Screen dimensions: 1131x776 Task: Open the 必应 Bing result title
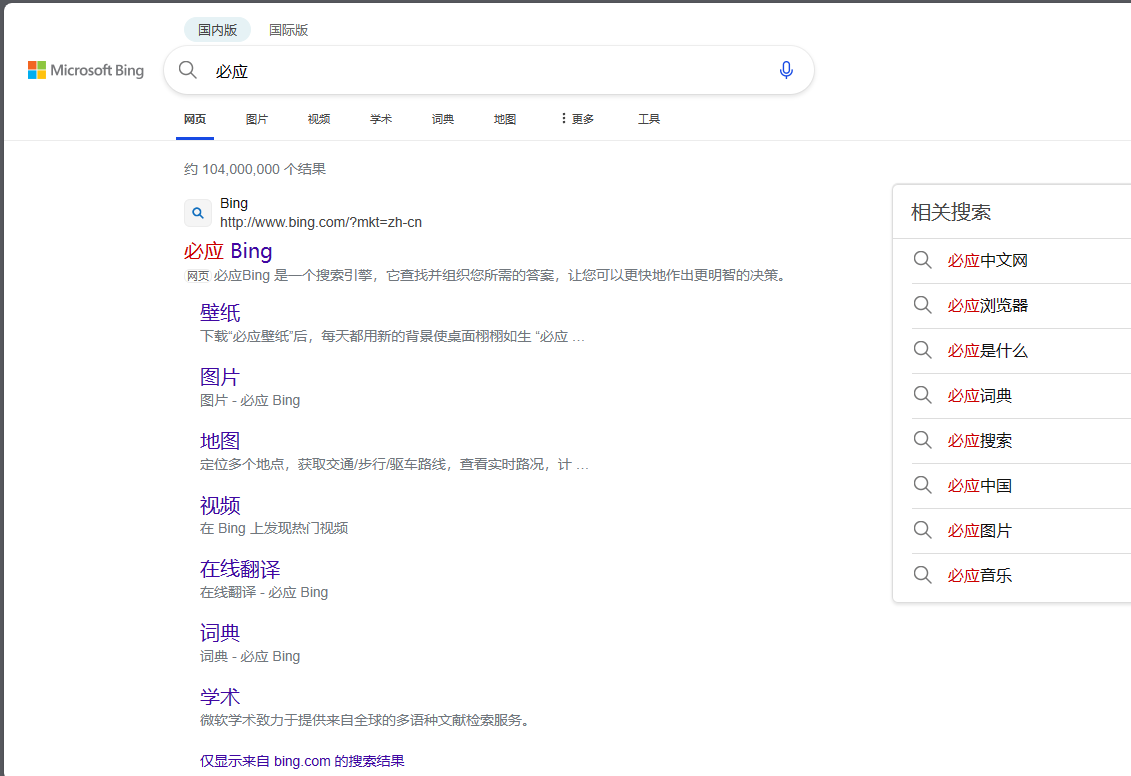228,251
